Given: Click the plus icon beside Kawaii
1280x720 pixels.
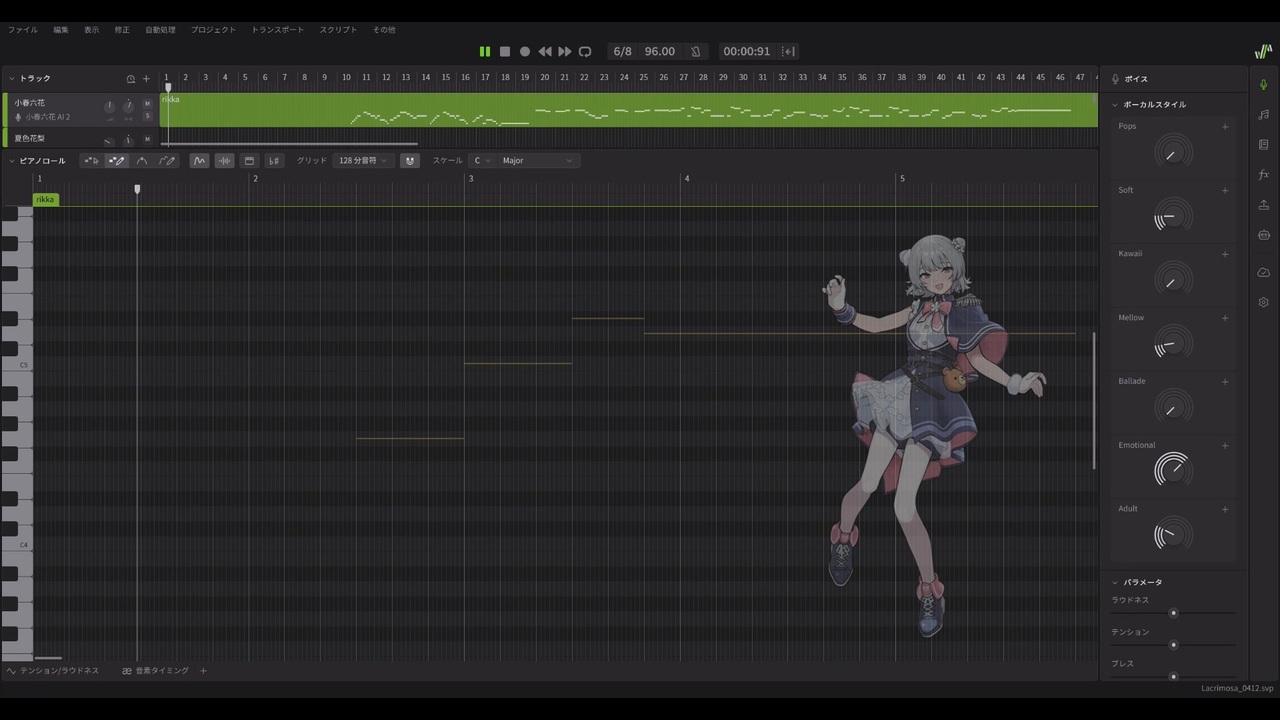Looking at the screenshot, I should click(1225, 254).
